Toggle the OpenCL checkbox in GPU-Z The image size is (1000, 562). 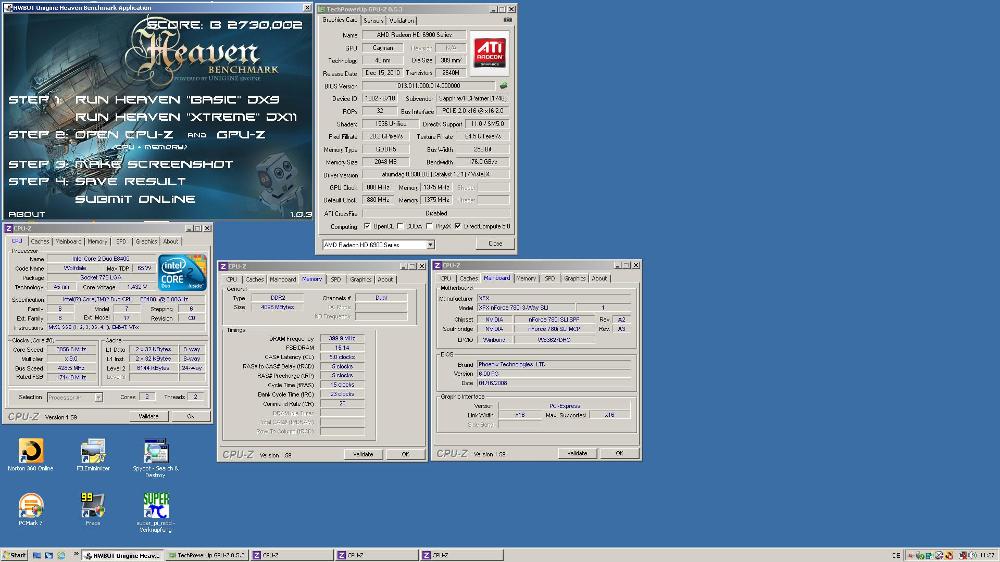tap(367, 226)
